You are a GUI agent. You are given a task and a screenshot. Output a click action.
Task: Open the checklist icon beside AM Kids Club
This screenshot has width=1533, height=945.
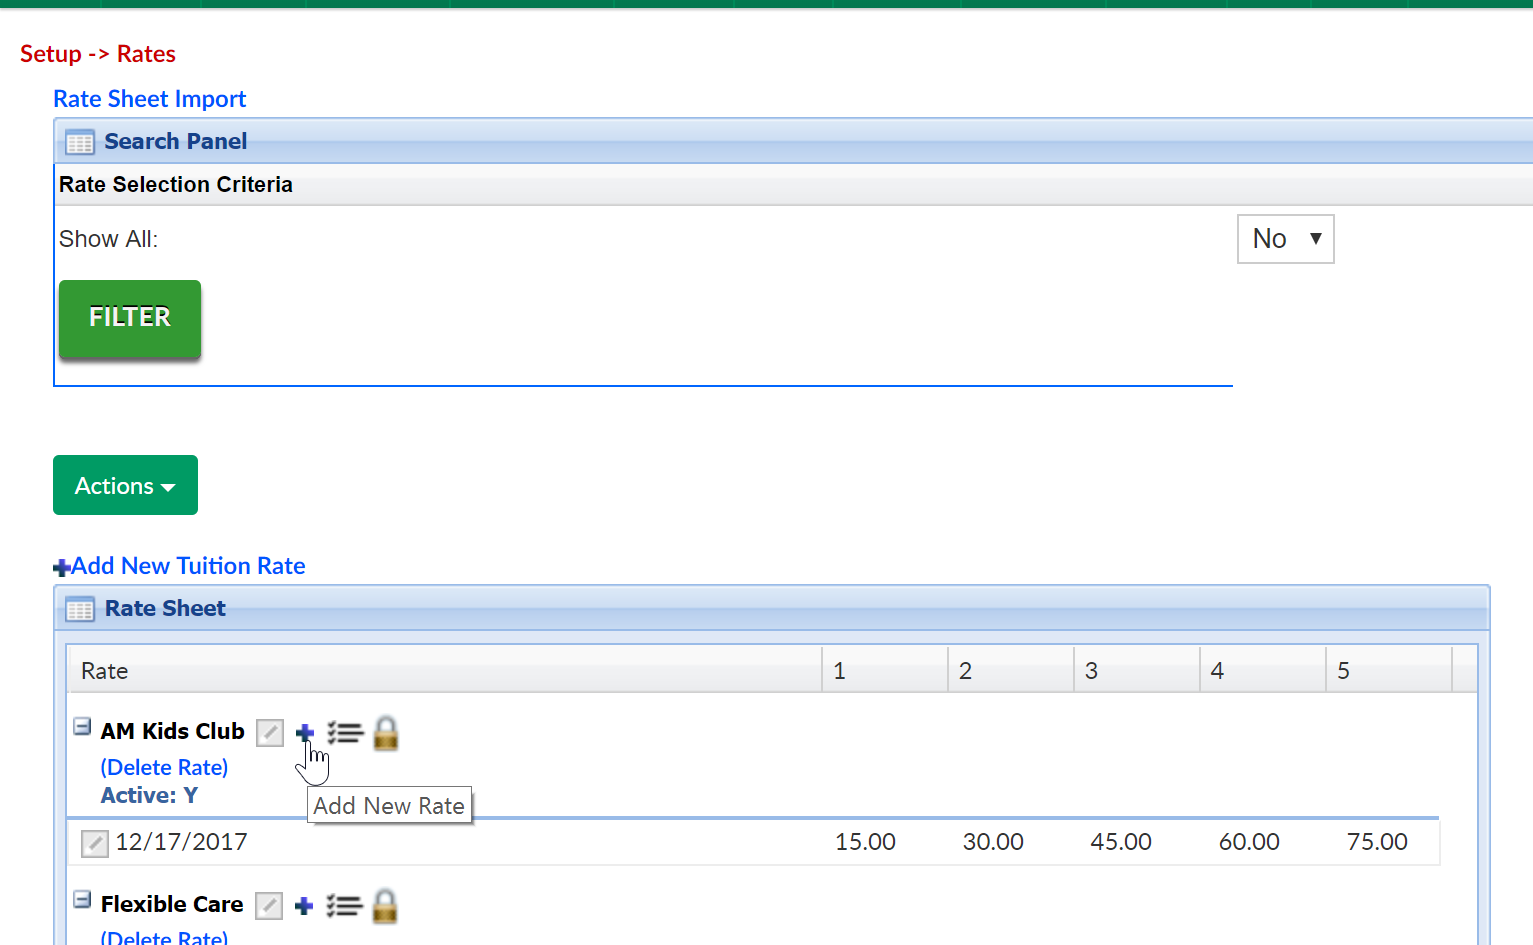(x=345, y=732)
